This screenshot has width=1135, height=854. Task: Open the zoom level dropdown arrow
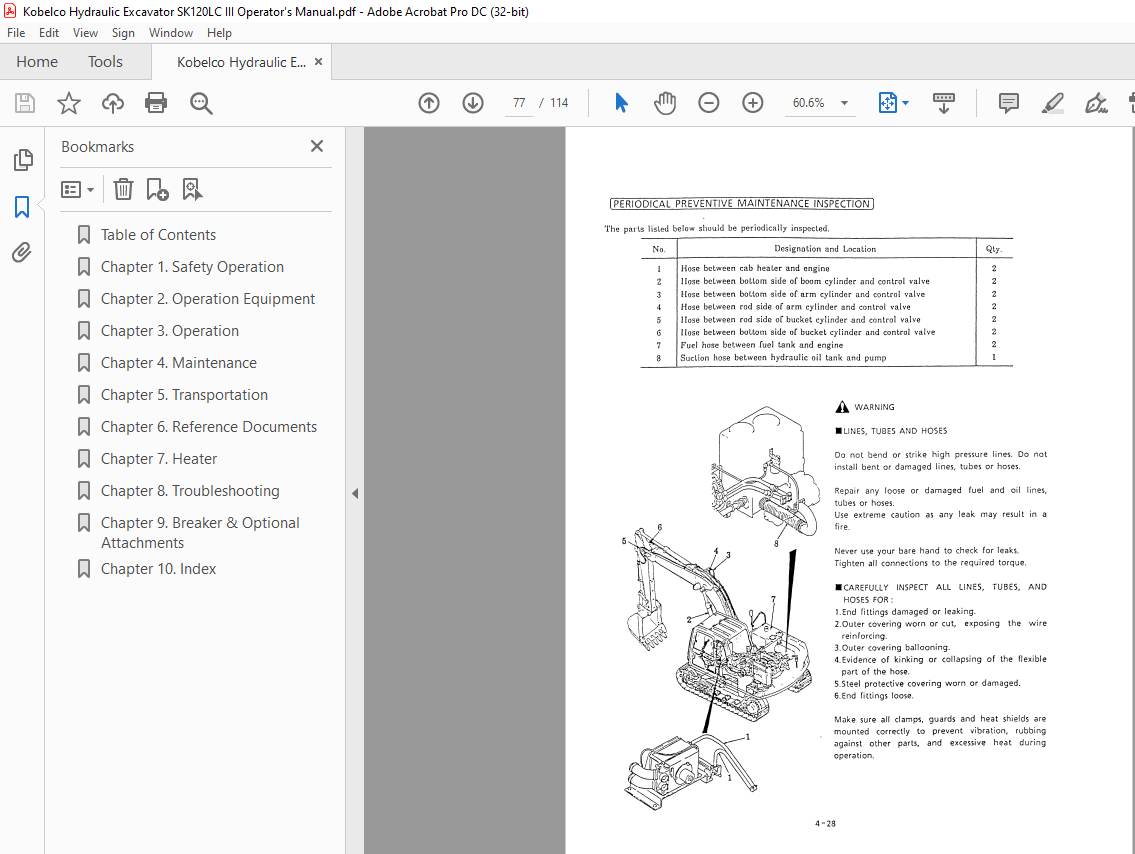point(844,103)
